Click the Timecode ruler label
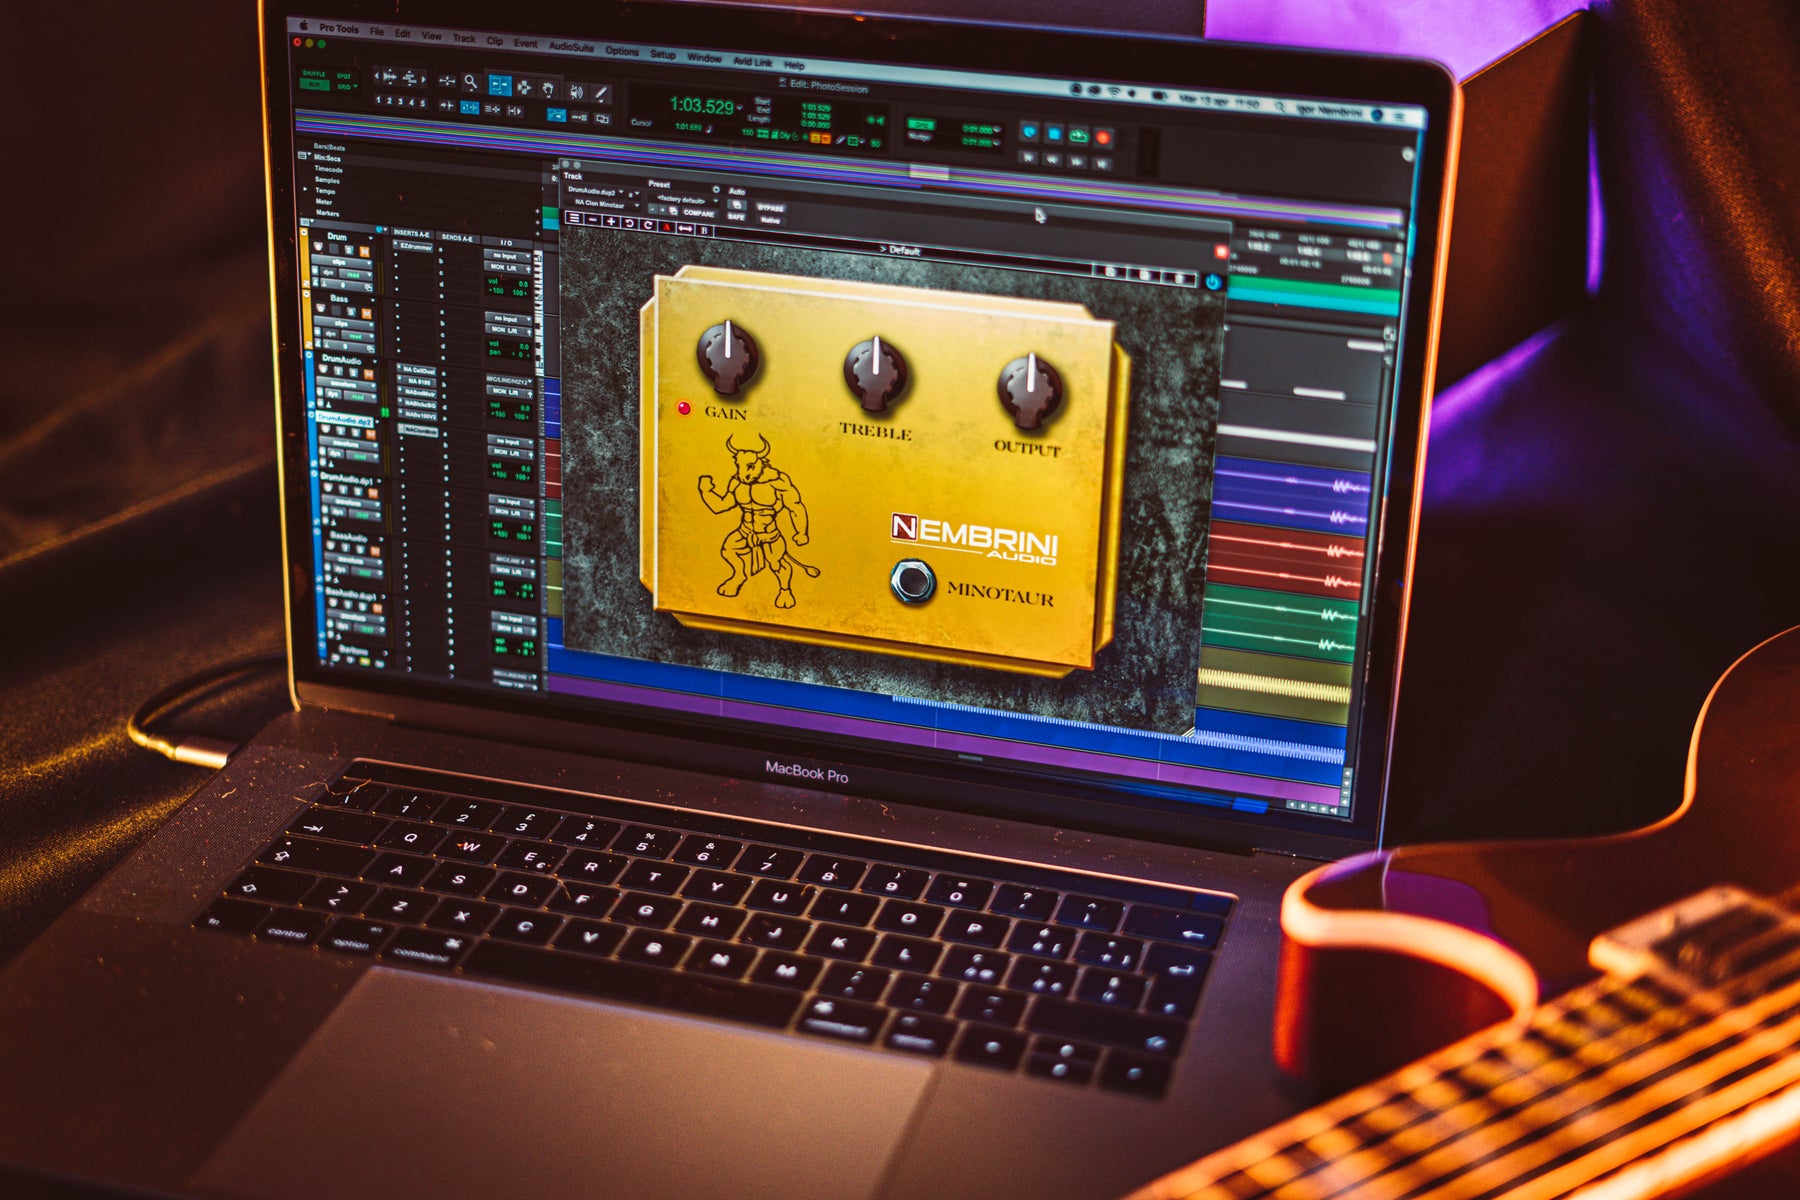 tap(329, 169)
